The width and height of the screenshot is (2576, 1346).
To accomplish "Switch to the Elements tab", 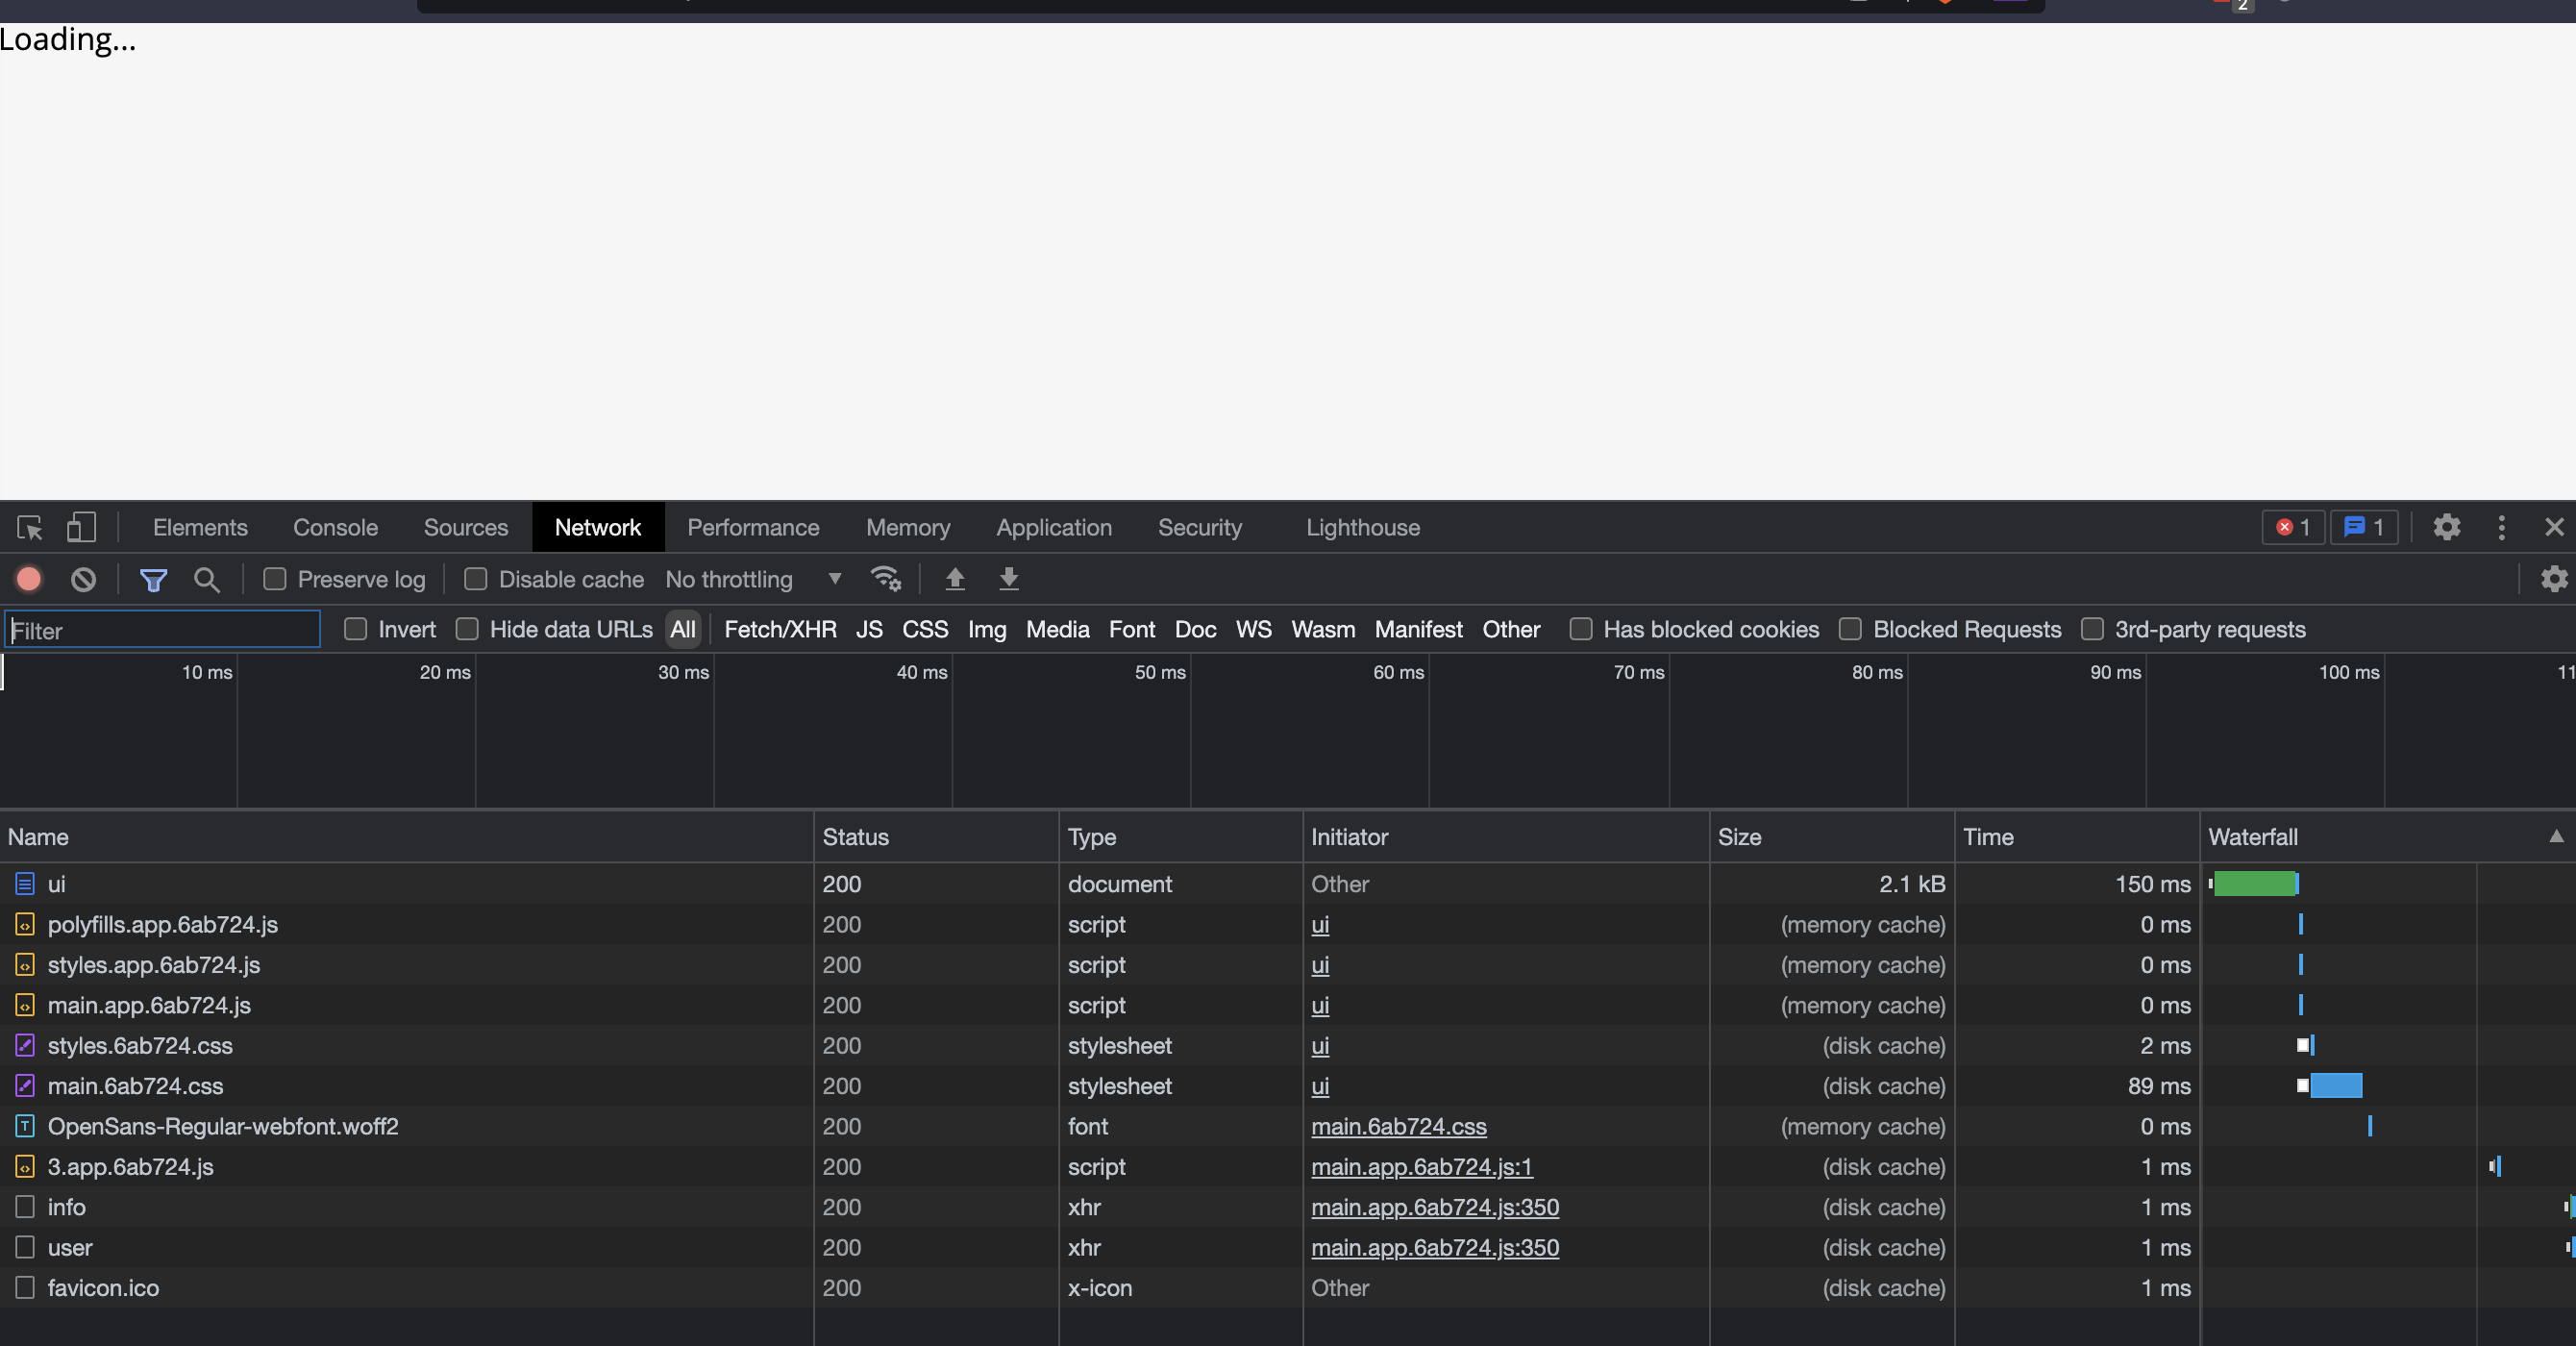I will (200, 527).
